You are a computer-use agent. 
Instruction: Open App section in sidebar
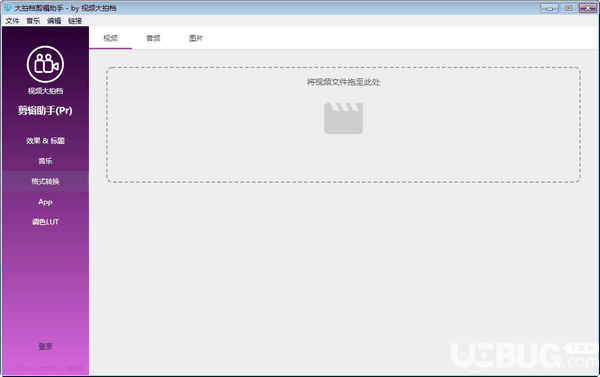click(x=45, y=202)
